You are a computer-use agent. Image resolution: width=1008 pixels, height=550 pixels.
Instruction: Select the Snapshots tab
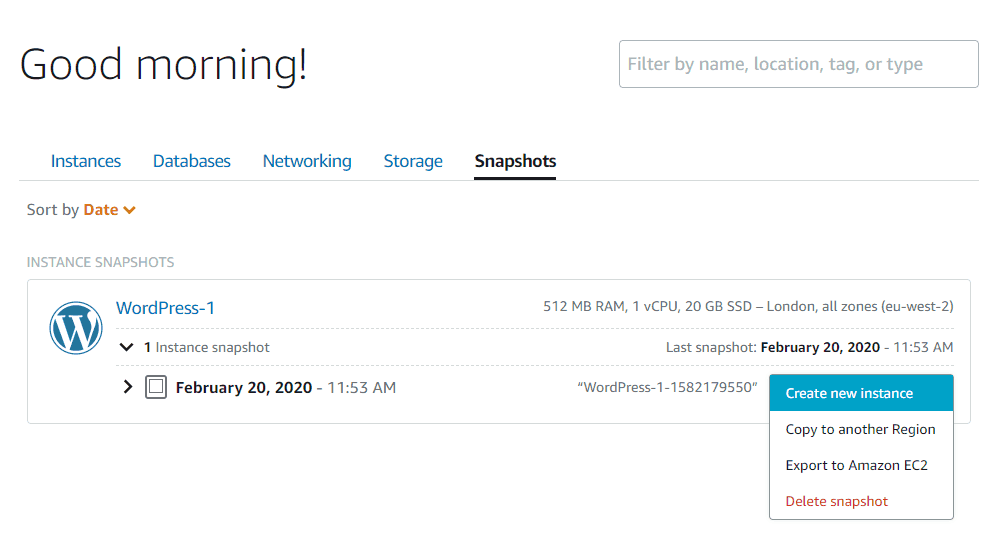[515, 161]
